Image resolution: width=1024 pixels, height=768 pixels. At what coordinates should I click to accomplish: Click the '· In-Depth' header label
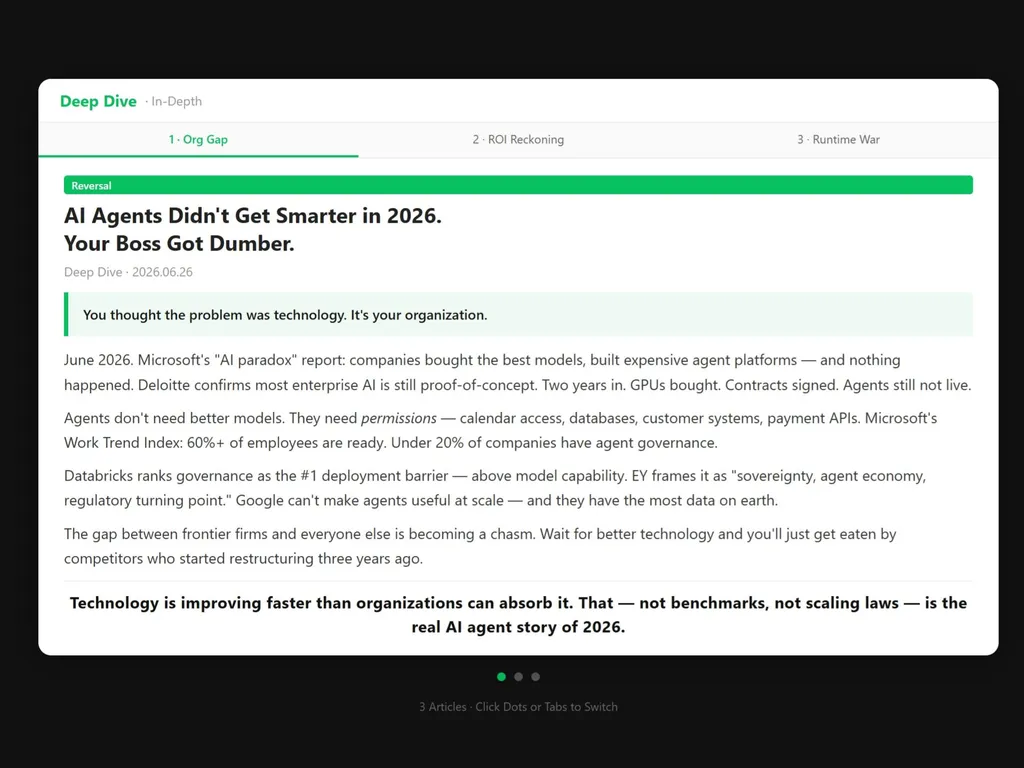coord(174,101)
